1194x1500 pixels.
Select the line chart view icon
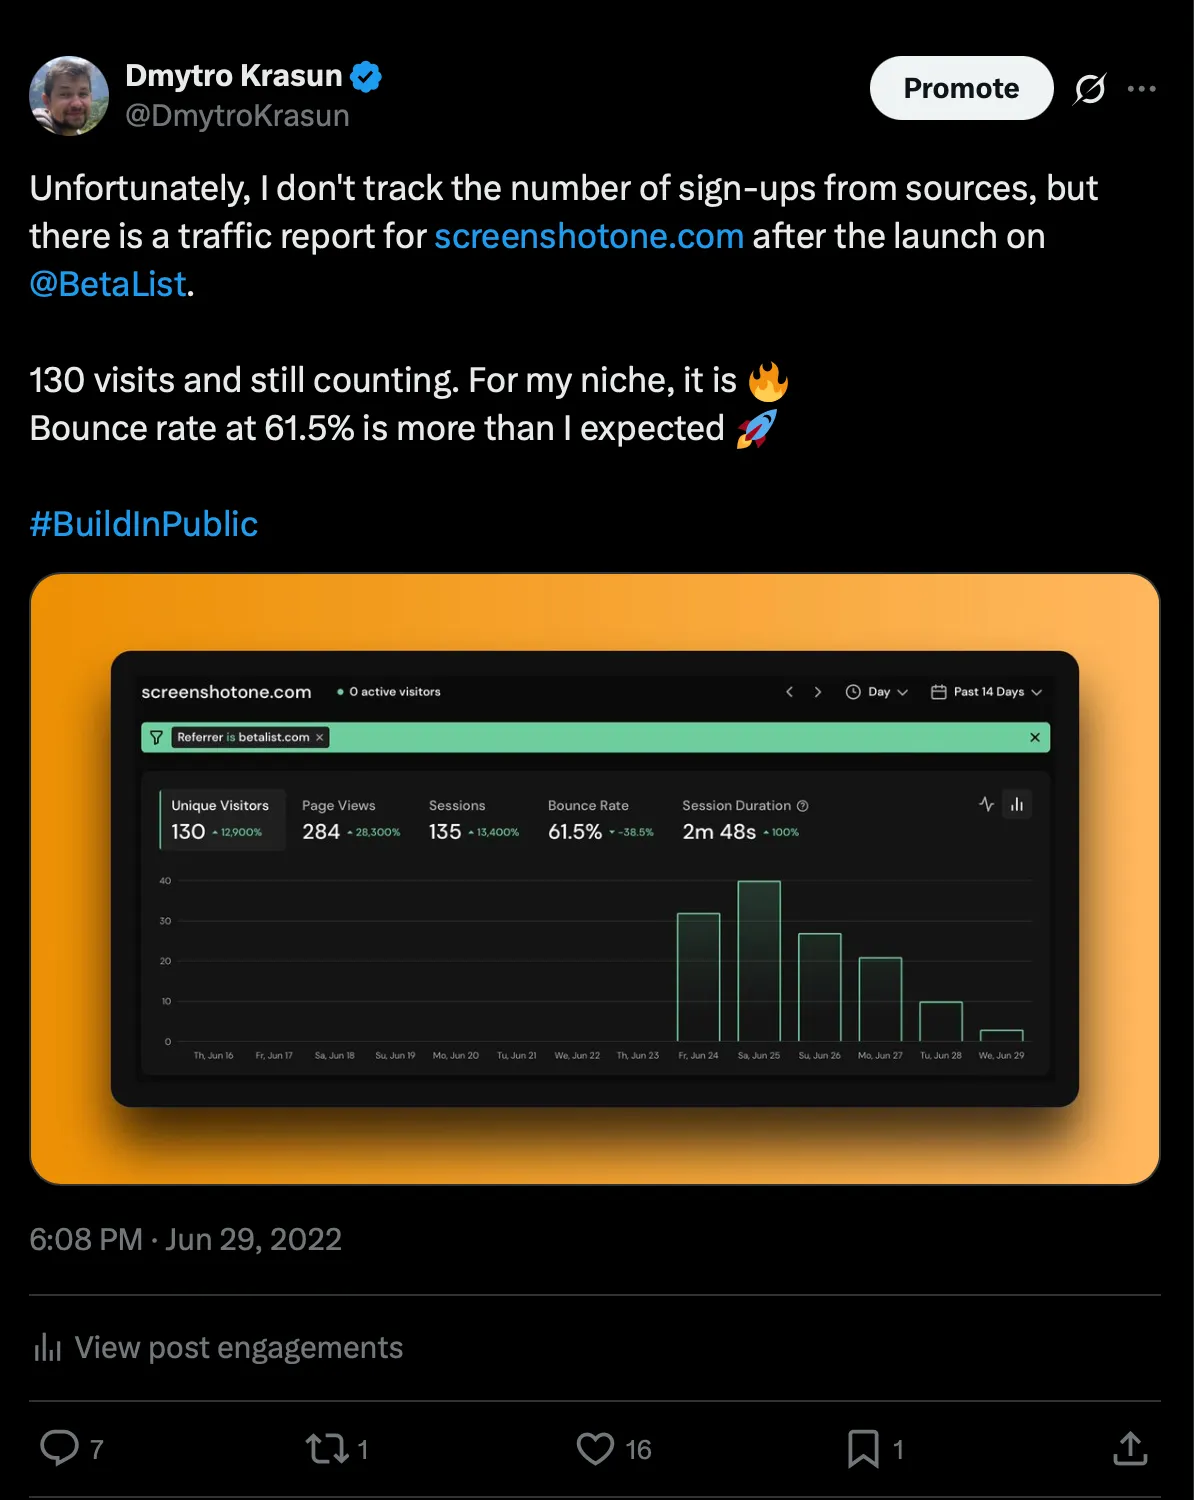[x=985, y=804]
